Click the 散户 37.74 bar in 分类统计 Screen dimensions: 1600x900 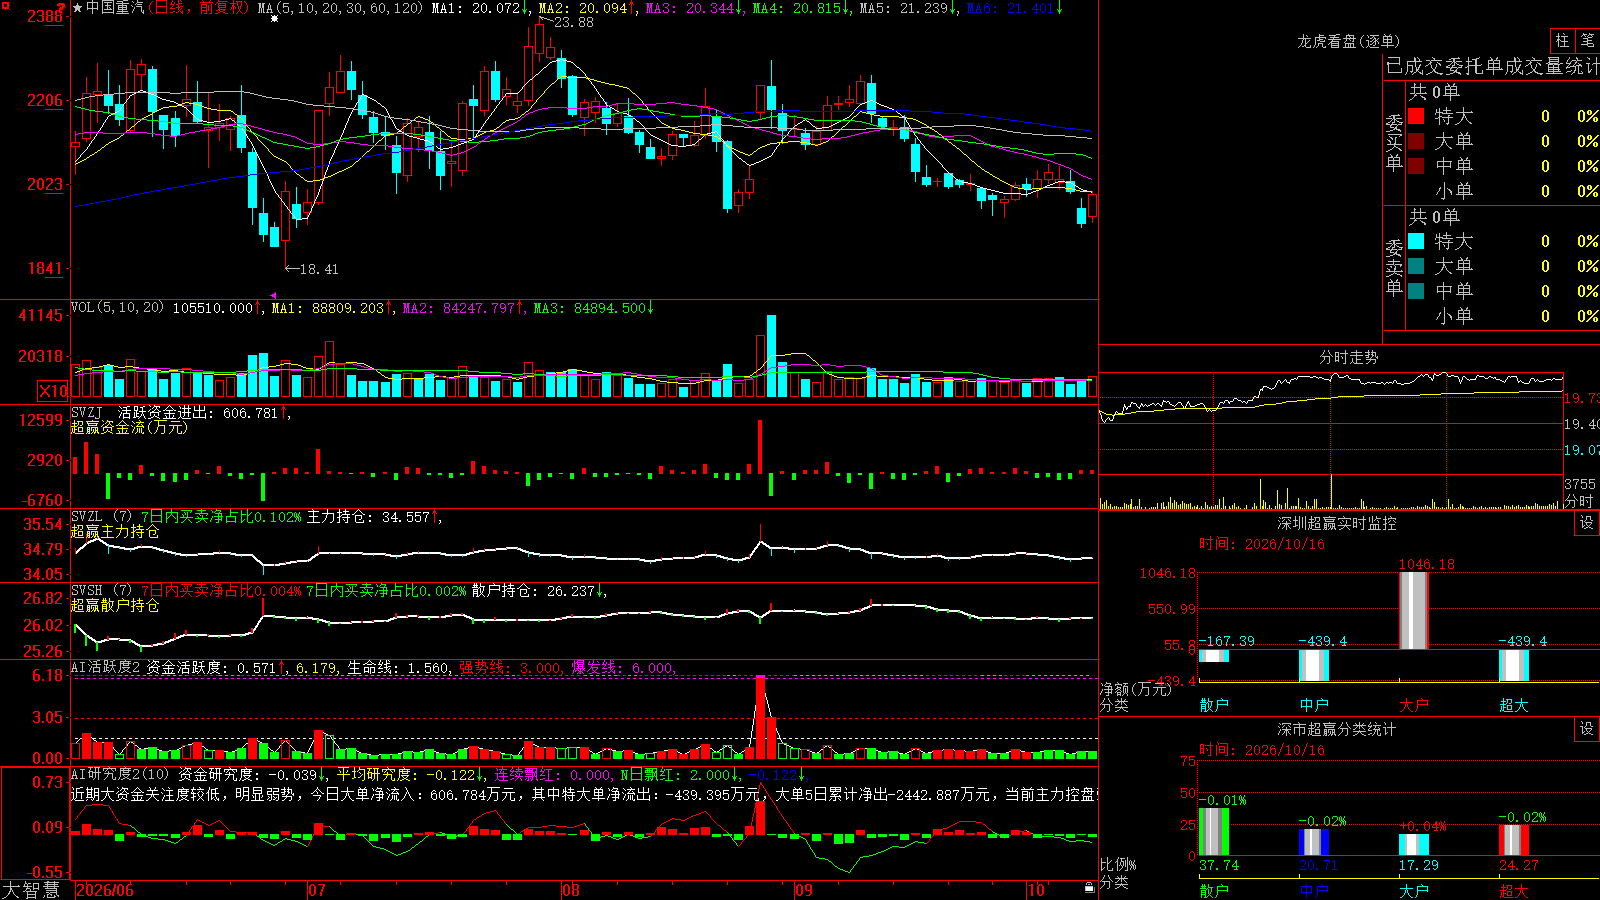pos(1213,832)
